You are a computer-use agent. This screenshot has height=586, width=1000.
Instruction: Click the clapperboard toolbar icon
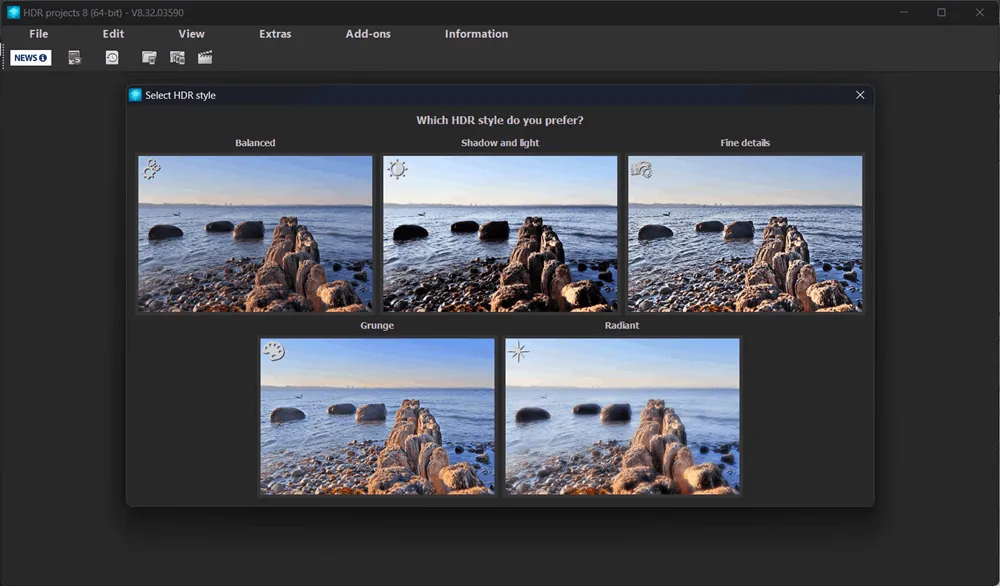point(205,57)
